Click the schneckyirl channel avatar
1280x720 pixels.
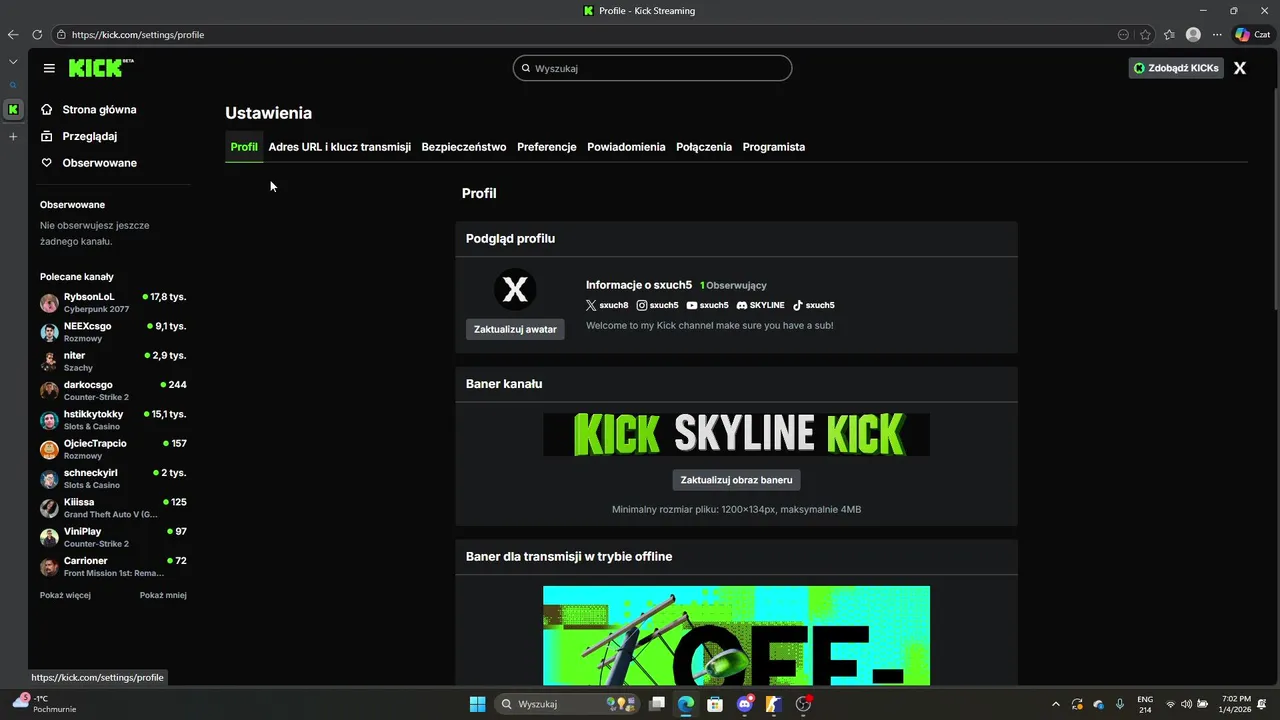pos(49,479)
